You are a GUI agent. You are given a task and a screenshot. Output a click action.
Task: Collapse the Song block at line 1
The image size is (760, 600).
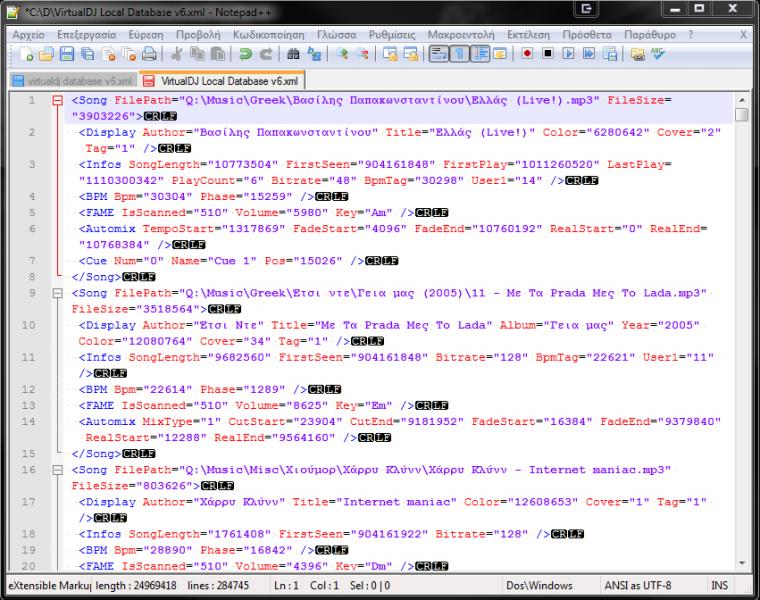click(57, 101)
